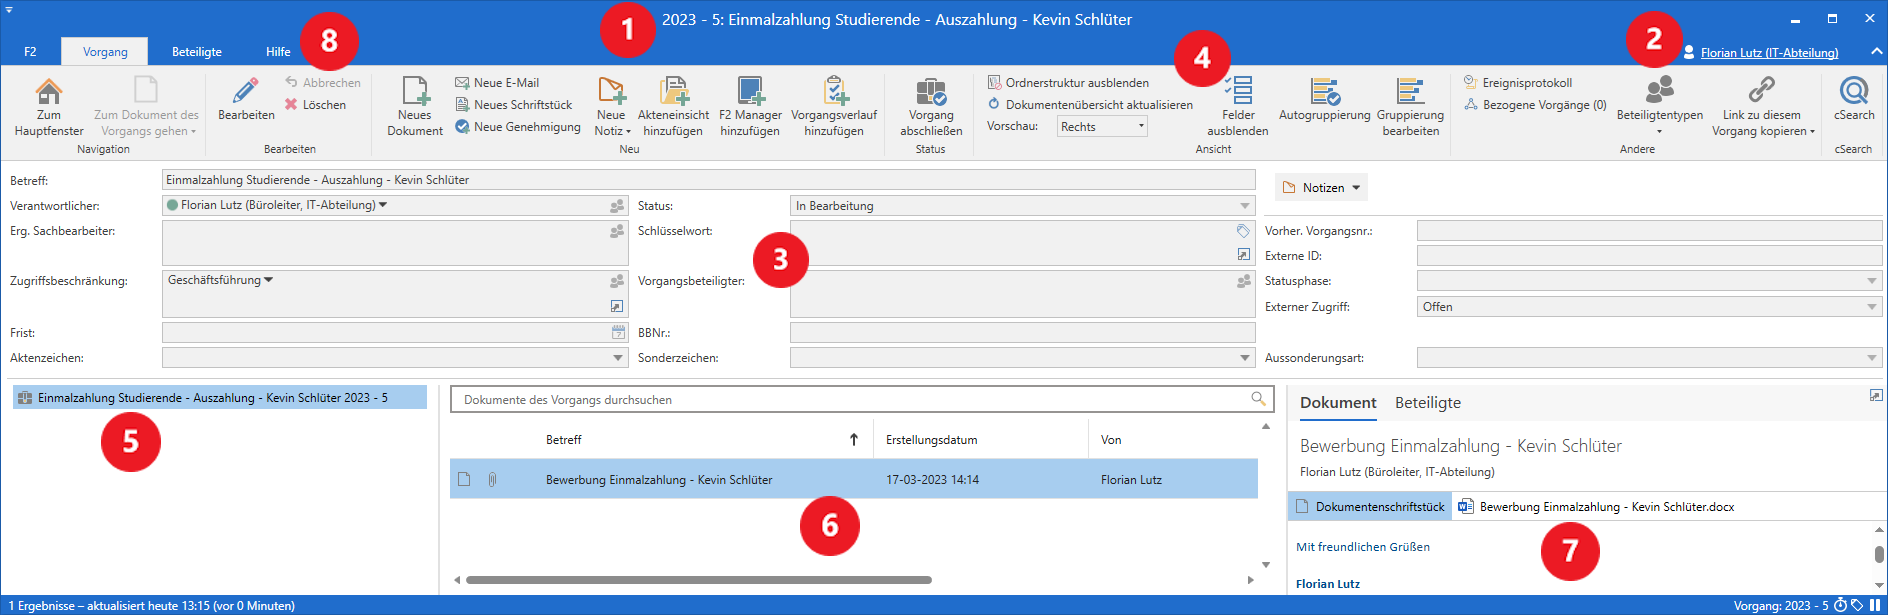Viewport: 1888px width, 615px height.
Task: Expand the Notizen dropdown
Action: (x=1322, y=188)
